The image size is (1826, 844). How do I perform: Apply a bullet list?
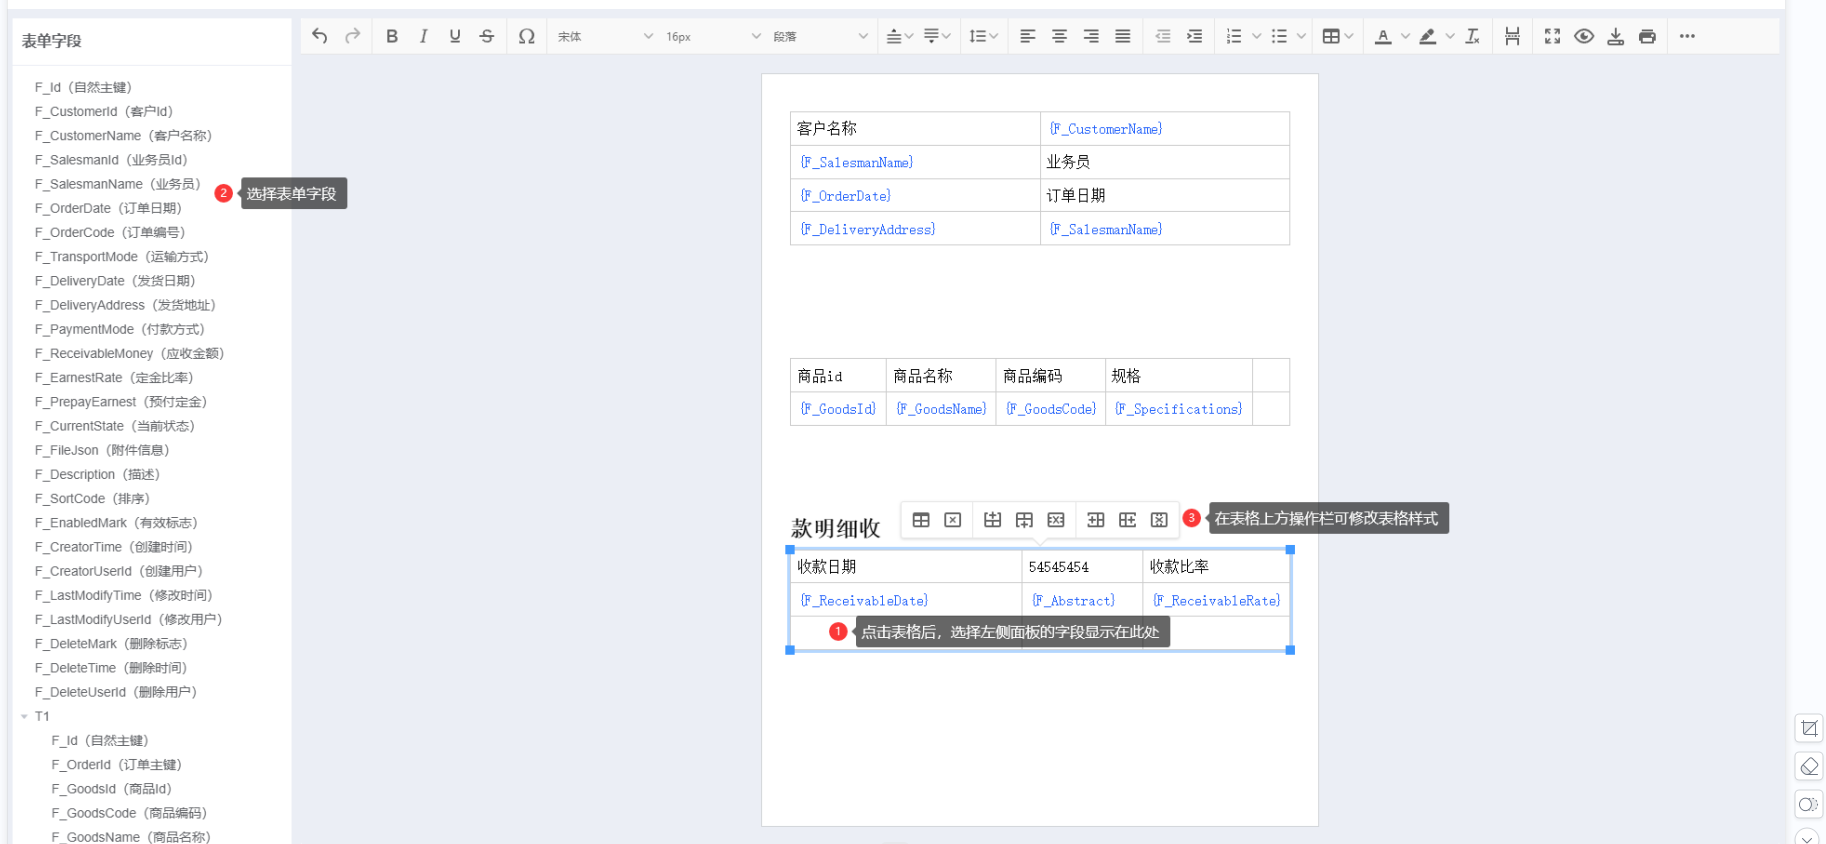pyautogui.click(x=1279, y=36)
